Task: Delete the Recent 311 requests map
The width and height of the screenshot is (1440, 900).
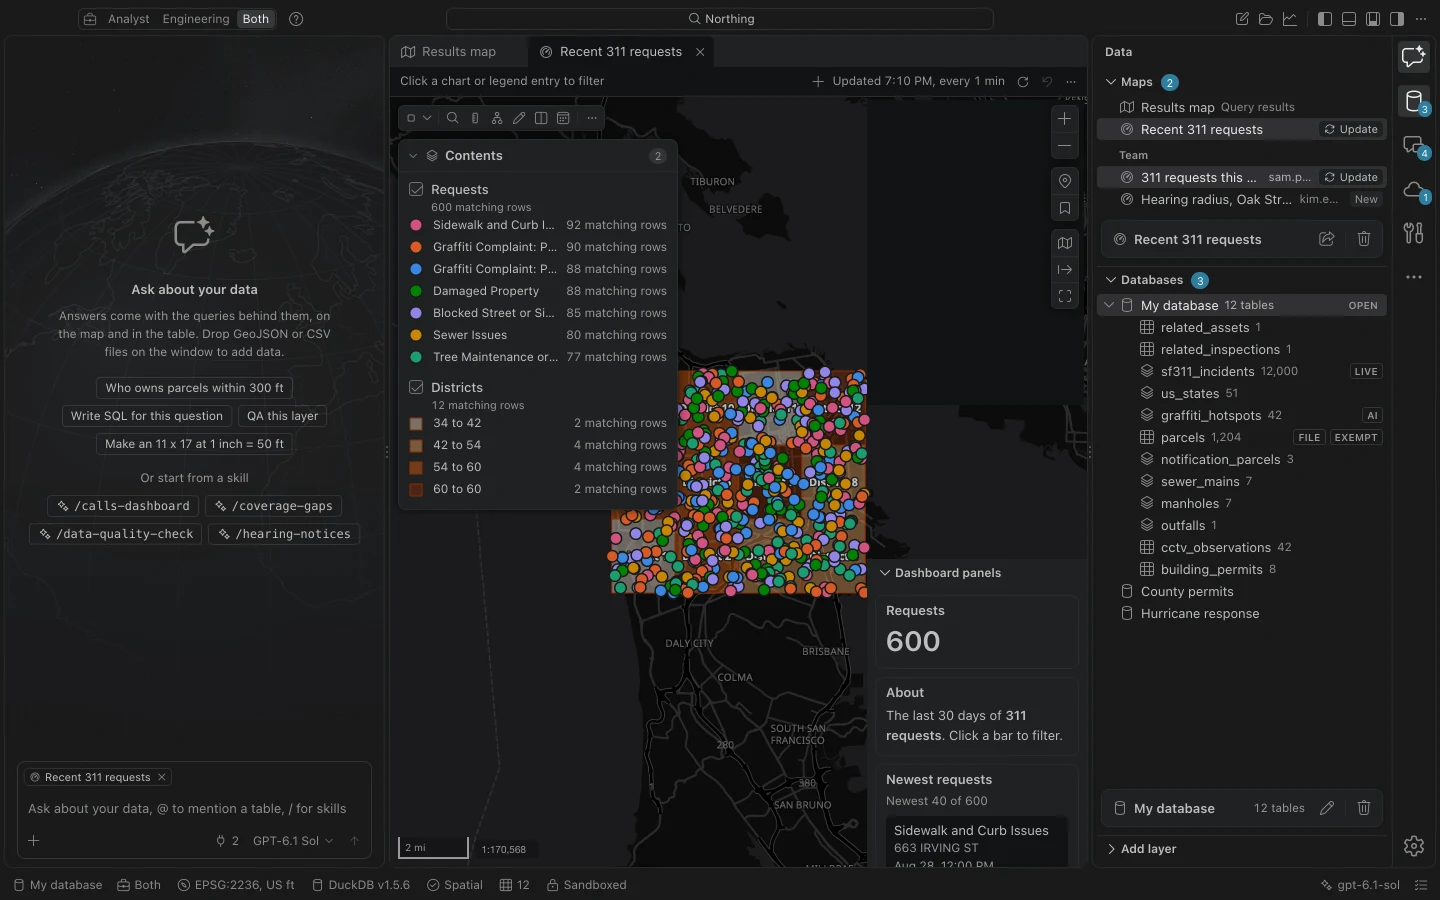Action: pyautogui.click(x=1364, y=239)
